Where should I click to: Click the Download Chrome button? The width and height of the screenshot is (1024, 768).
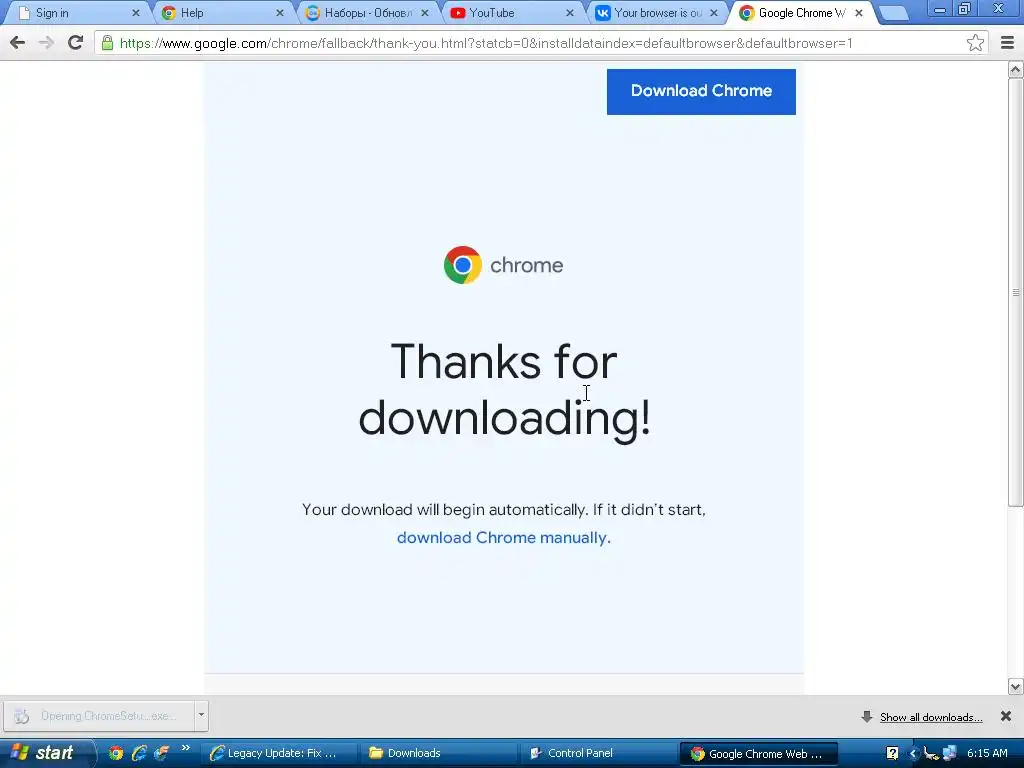pyautogui.click(x=701, y=91)
